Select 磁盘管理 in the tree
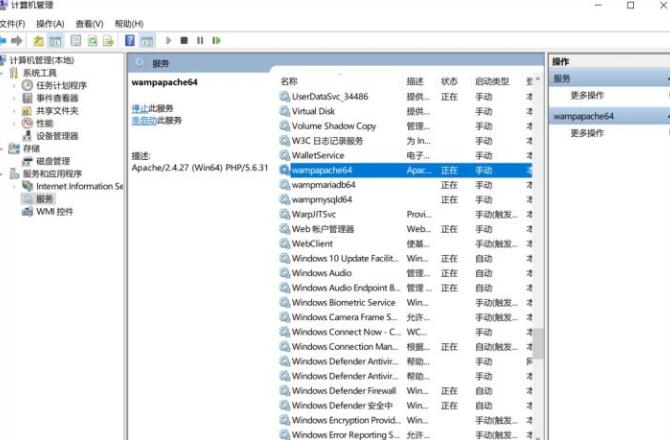 [52, 161]
